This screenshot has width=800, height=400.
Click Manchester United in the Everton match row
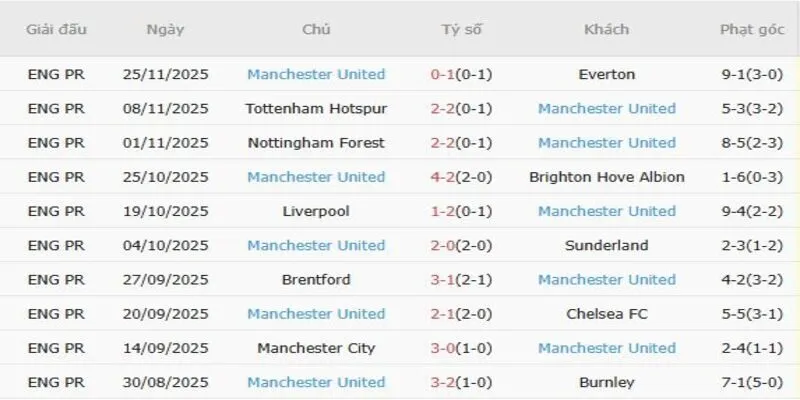[316, 74]
